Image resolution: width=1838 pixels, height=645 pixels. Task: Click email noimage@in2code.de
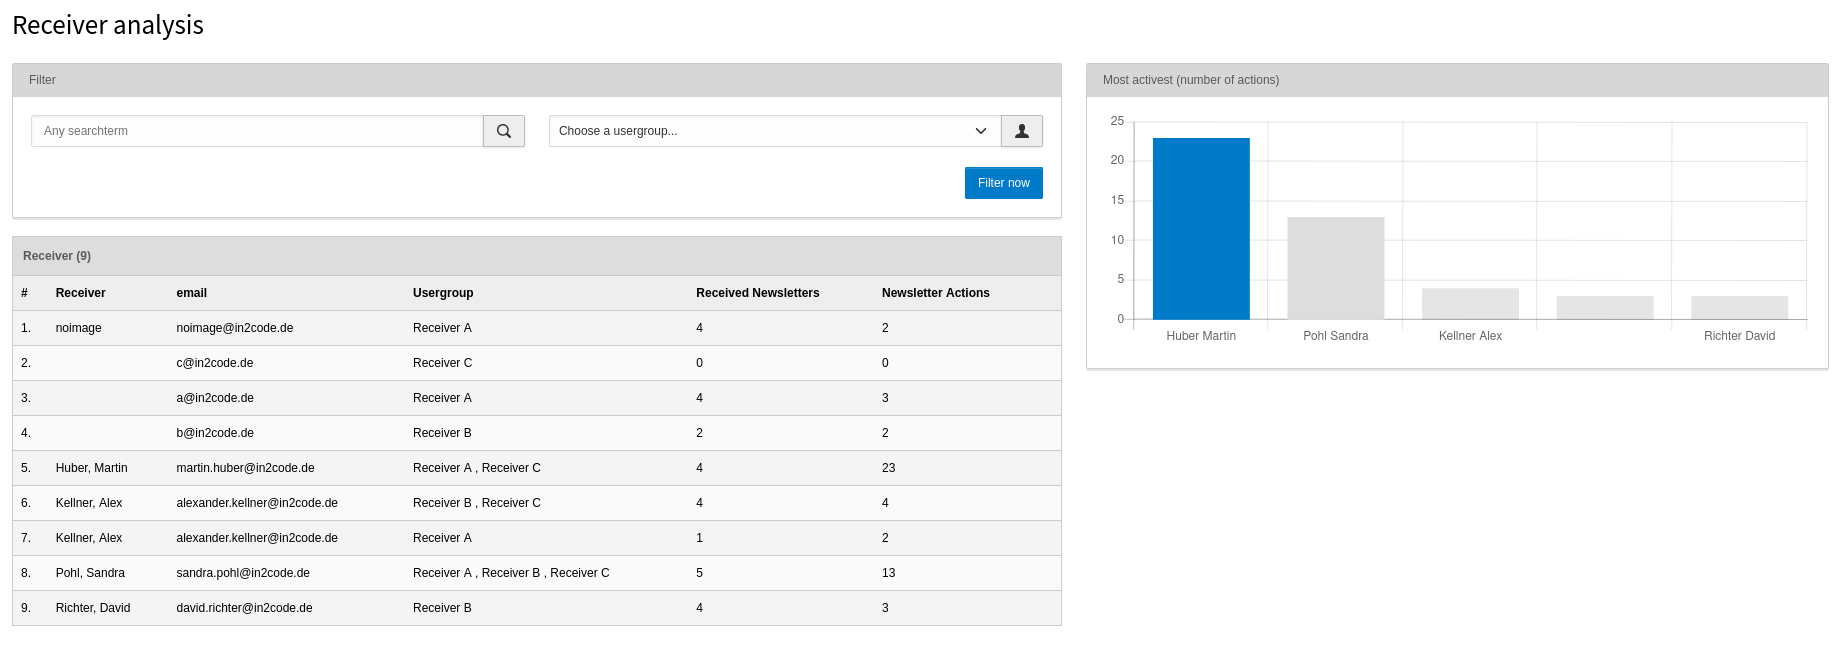pyautogui.click(x=235, y=328)
